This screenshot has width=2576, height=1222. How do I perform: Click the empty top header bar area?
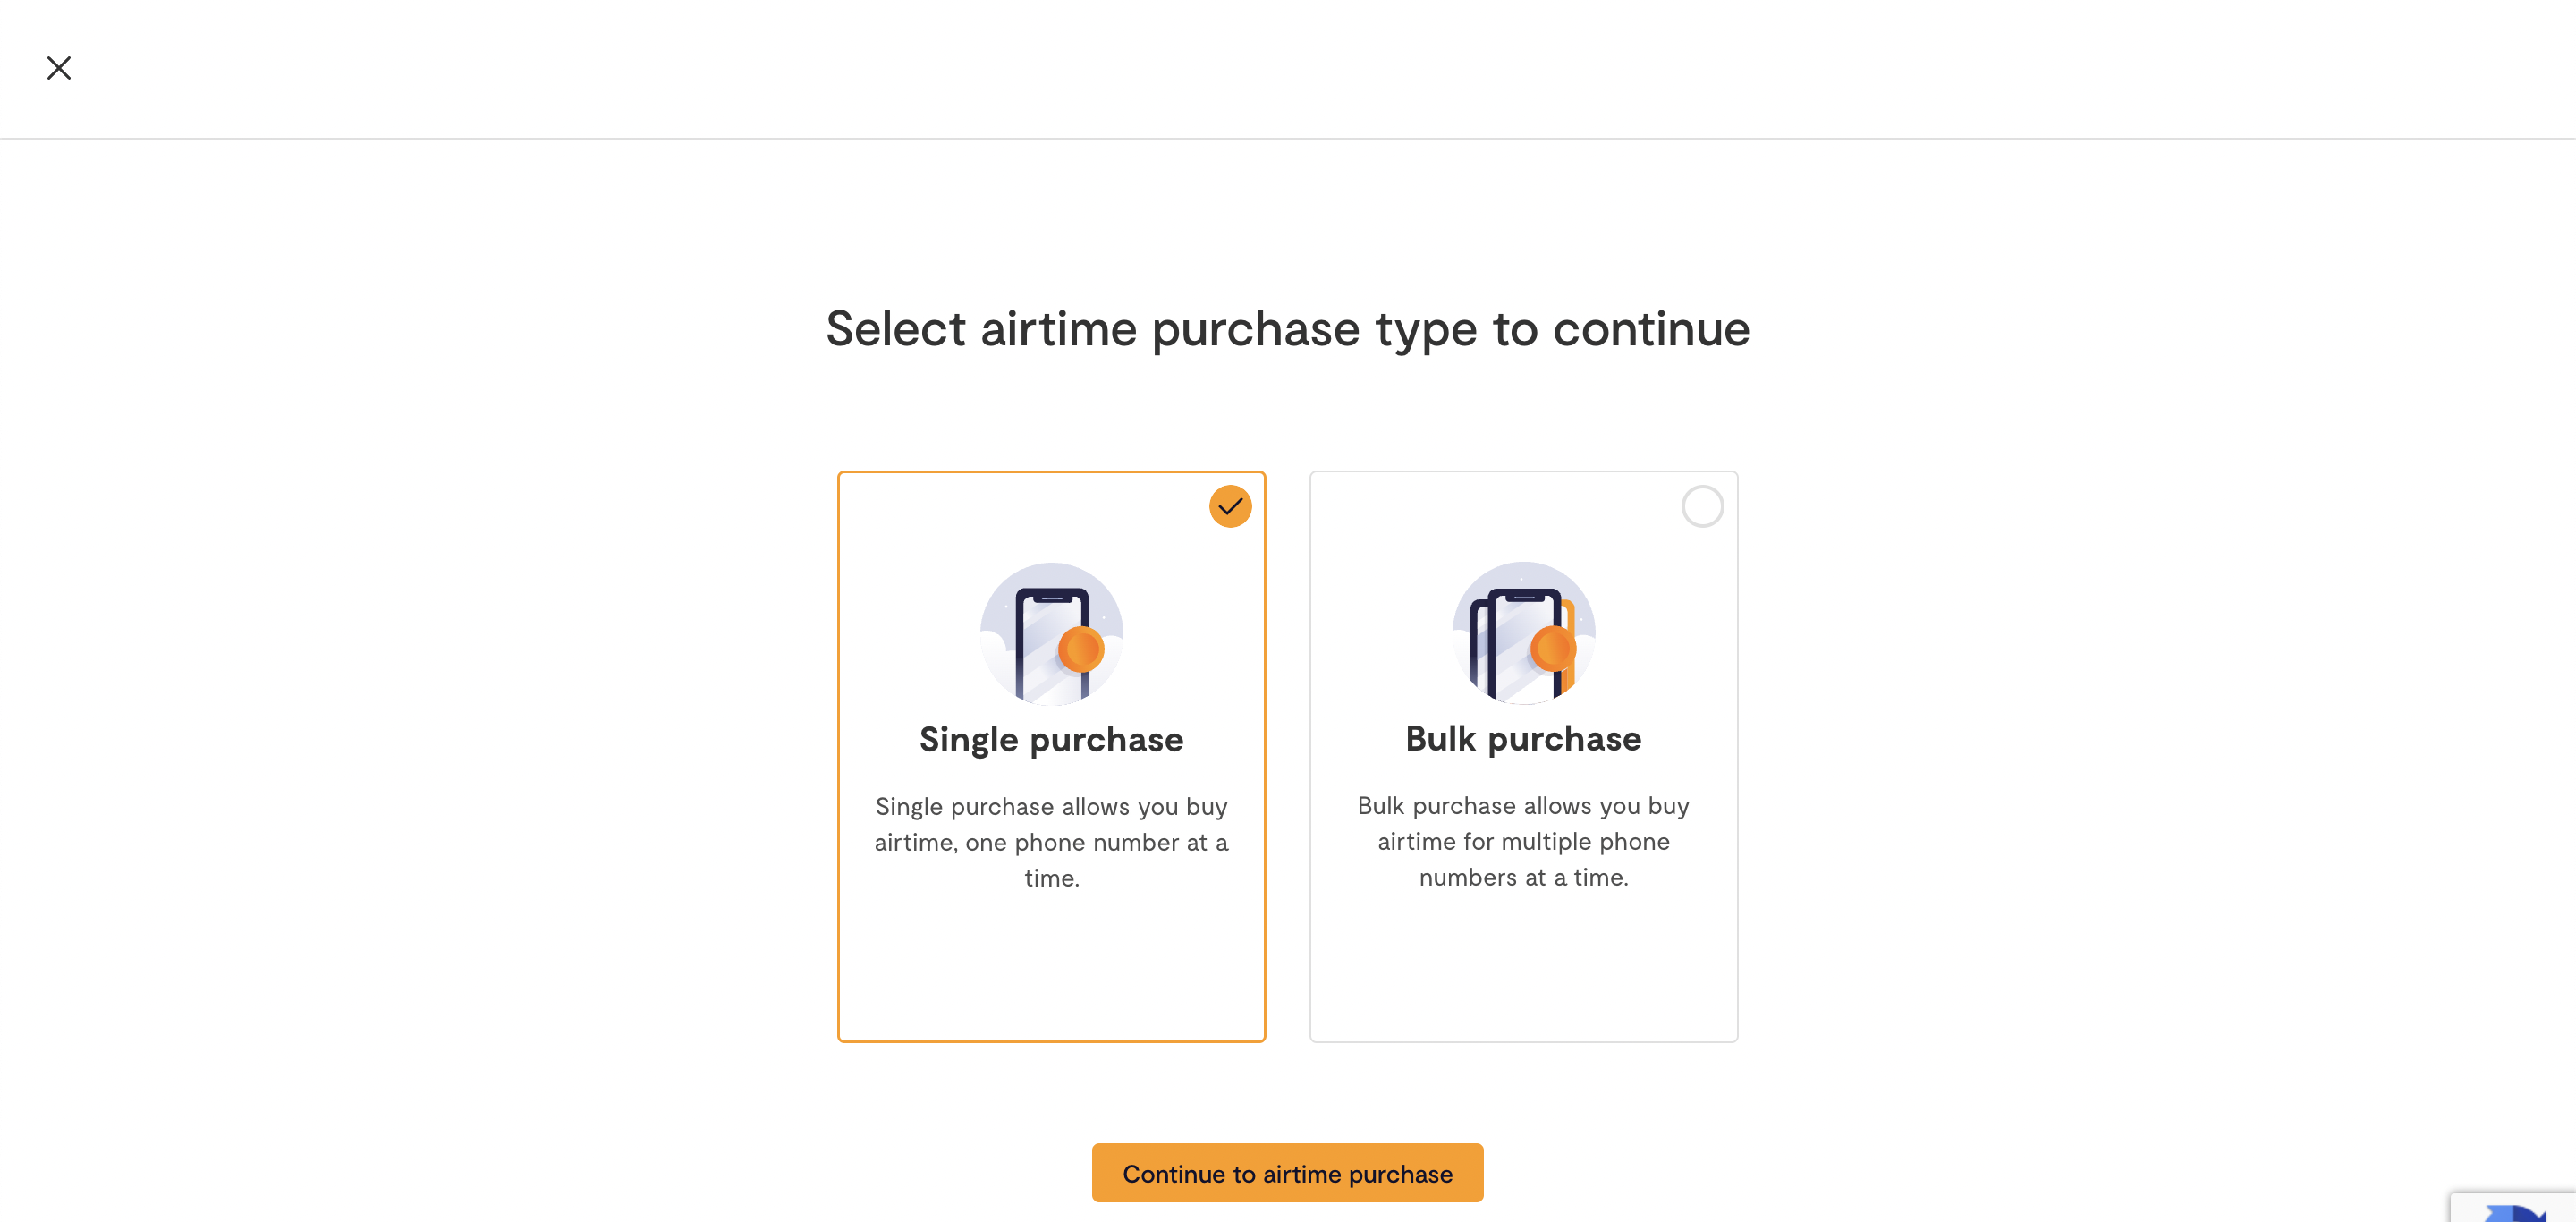tap(1300, 68)
